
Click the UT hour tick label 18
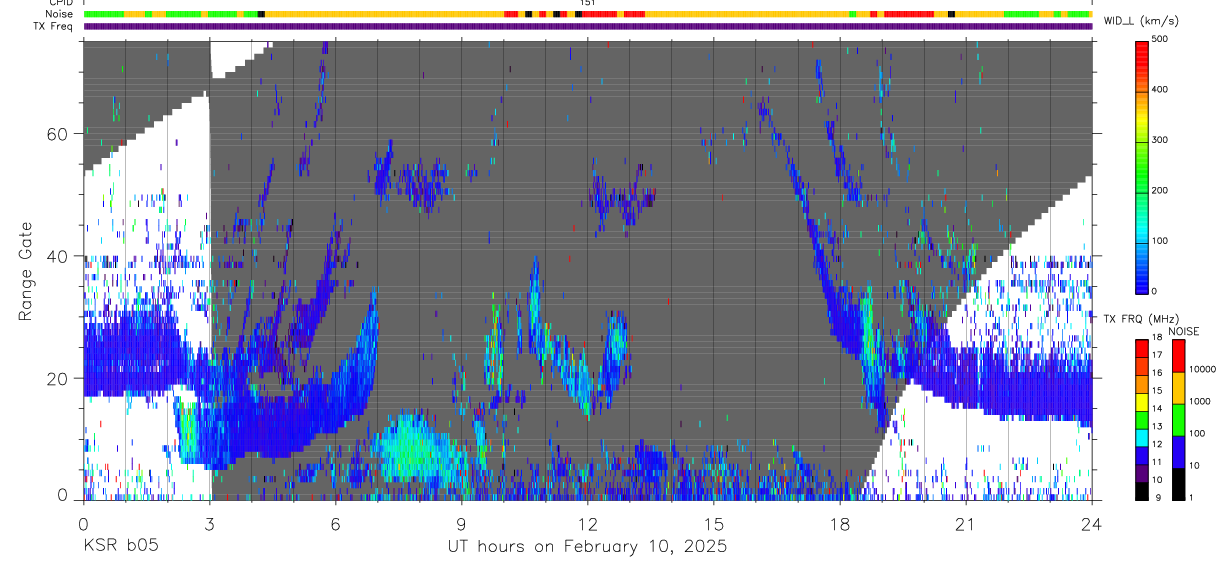pyautogui.click(x=840, y=523)
